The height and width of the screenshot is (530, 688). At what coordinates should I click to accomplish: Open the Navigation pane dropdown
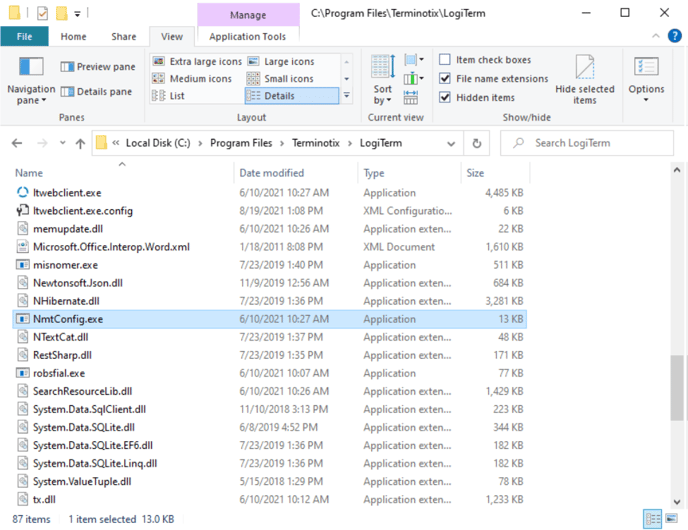pyautogui.click(x=31, y=81)
